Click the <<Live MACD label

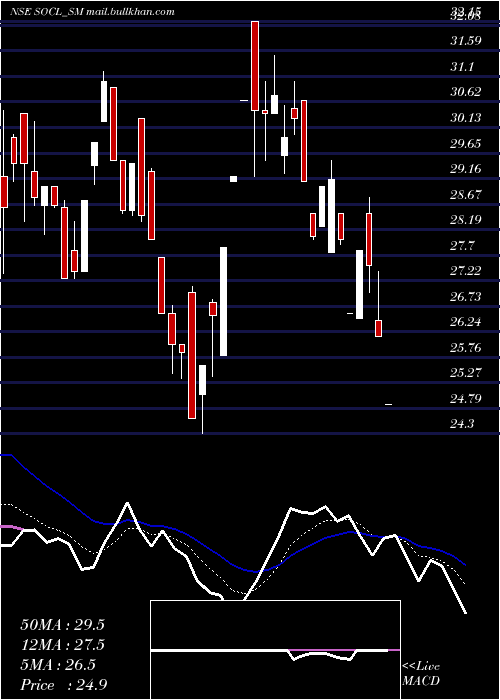[421, 674]
